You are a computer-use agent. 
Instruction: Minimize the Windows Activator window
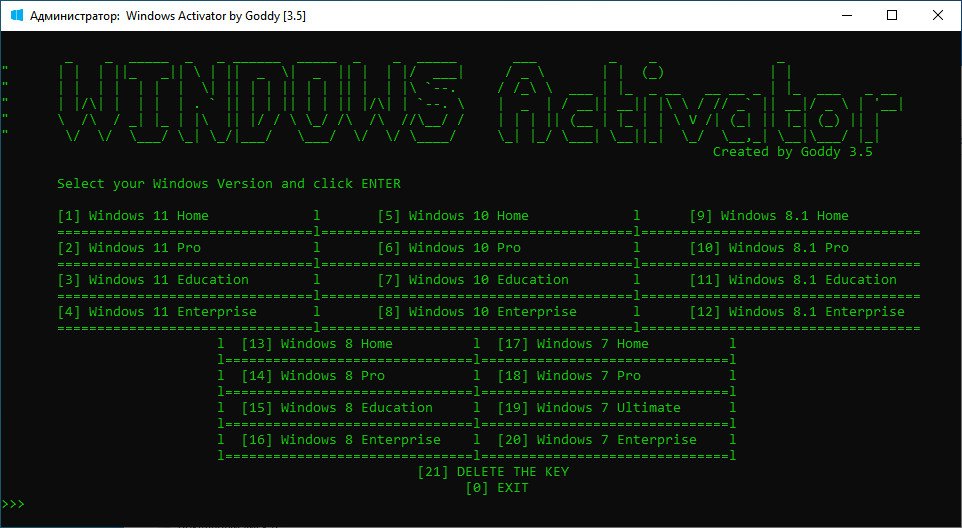point(847,15)
